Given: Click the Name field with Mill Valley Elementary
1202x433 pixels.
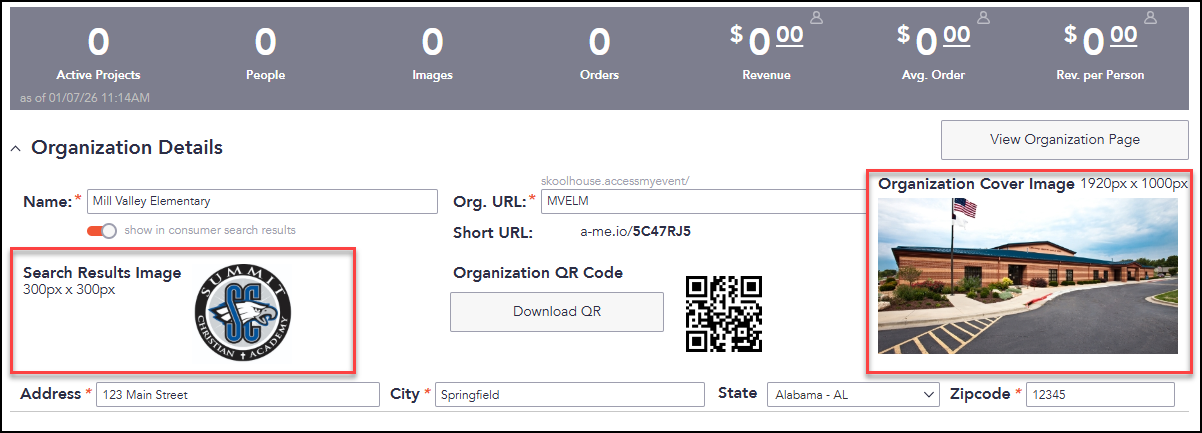Looking at the screenshot, I should coord(262,201).
